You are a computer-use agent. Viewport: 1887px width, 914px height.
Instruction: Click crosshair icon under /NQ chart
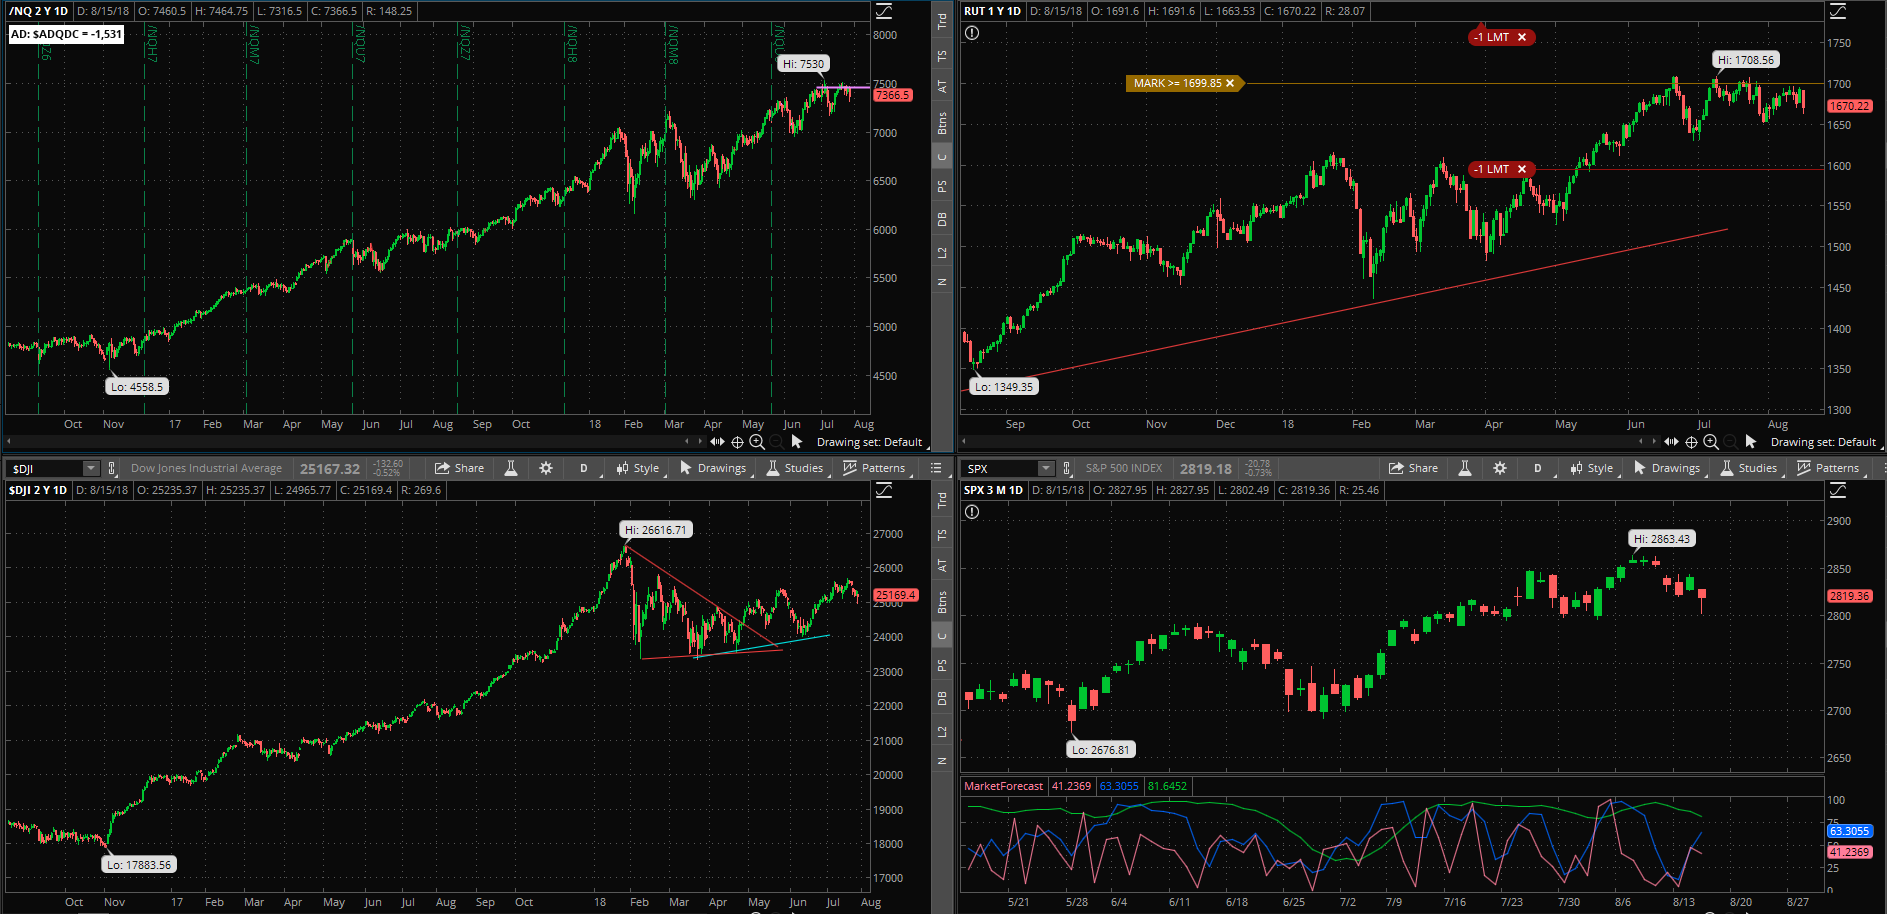(x=737, y=442)
